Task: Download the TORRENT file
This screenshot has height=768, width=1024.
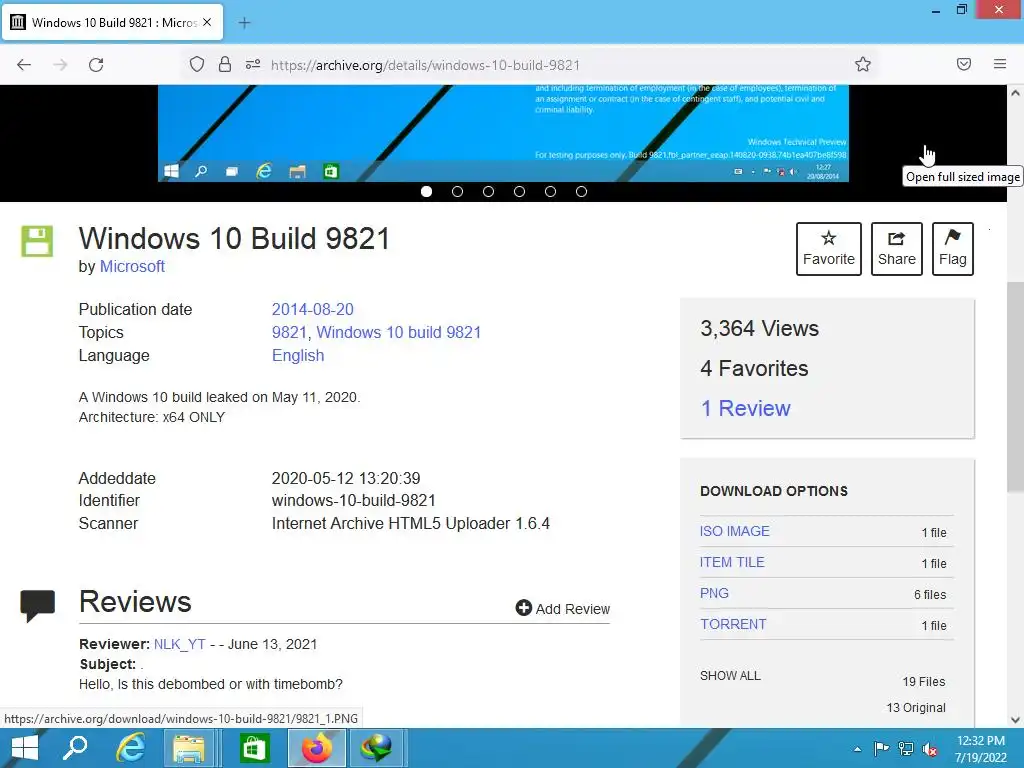Action: pos(733,624)
